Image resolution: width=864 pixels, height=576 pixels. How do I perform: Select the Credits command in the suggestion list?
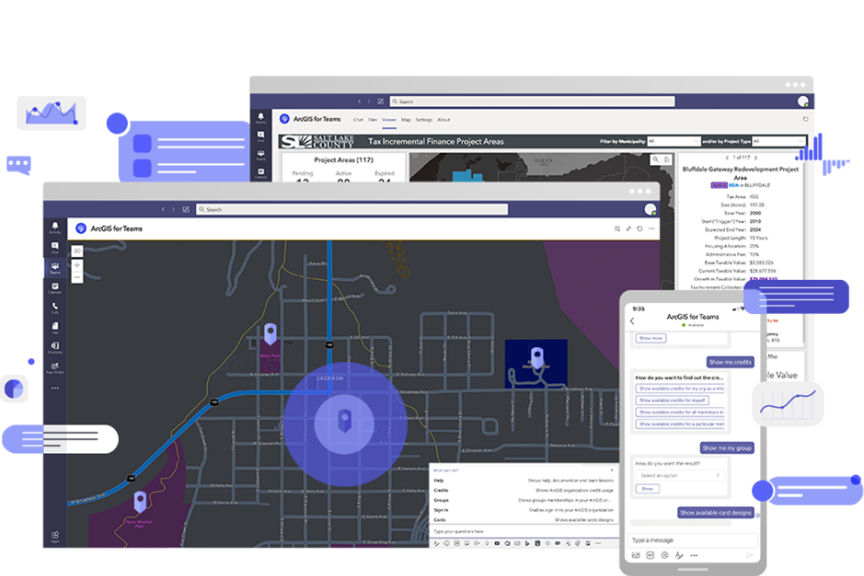click(439, 491)
